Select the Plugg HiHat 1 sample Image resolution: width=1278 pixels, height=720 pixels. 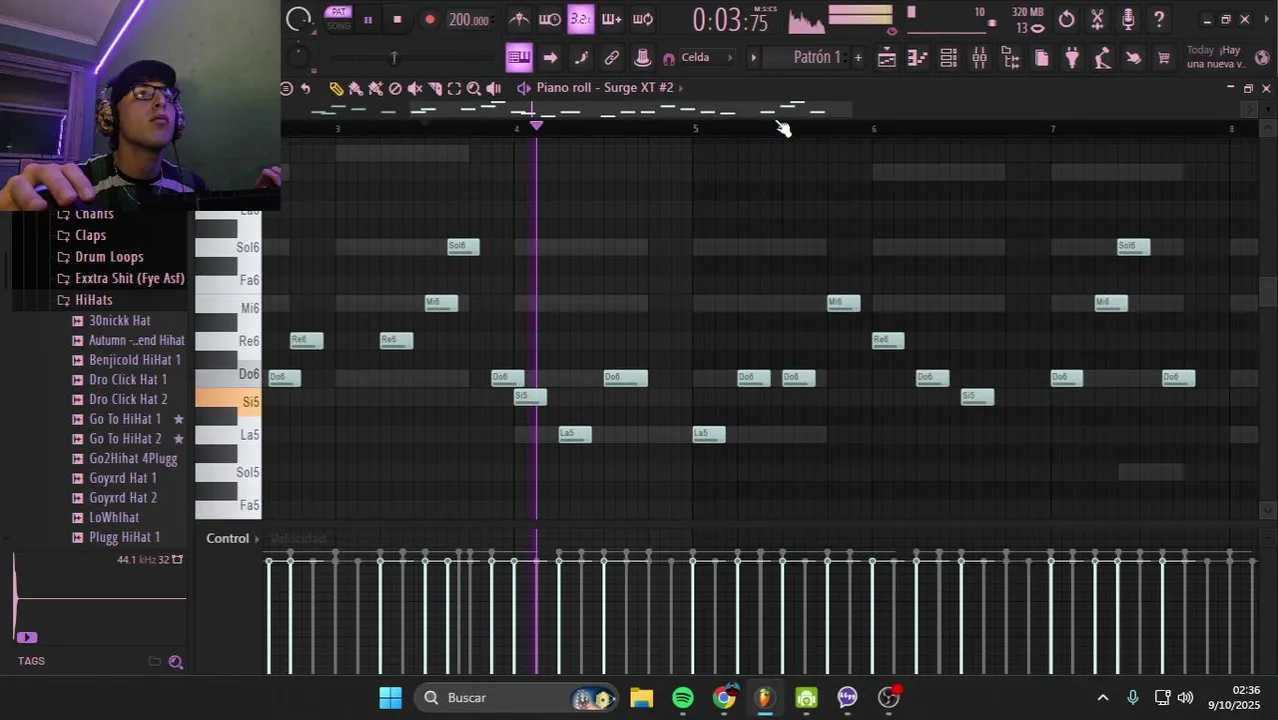[124, 537]
